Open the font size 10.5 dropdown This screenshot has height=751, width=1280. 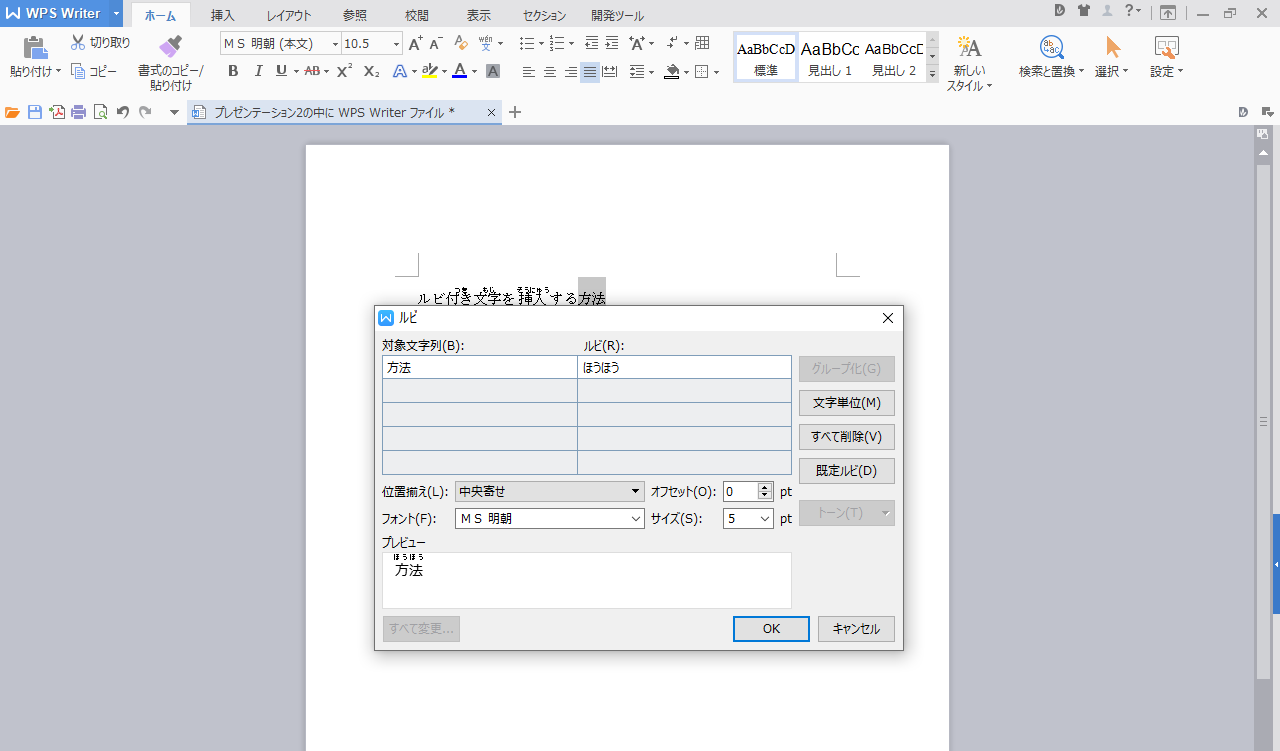pyautogui.click(x=396, y=44)
